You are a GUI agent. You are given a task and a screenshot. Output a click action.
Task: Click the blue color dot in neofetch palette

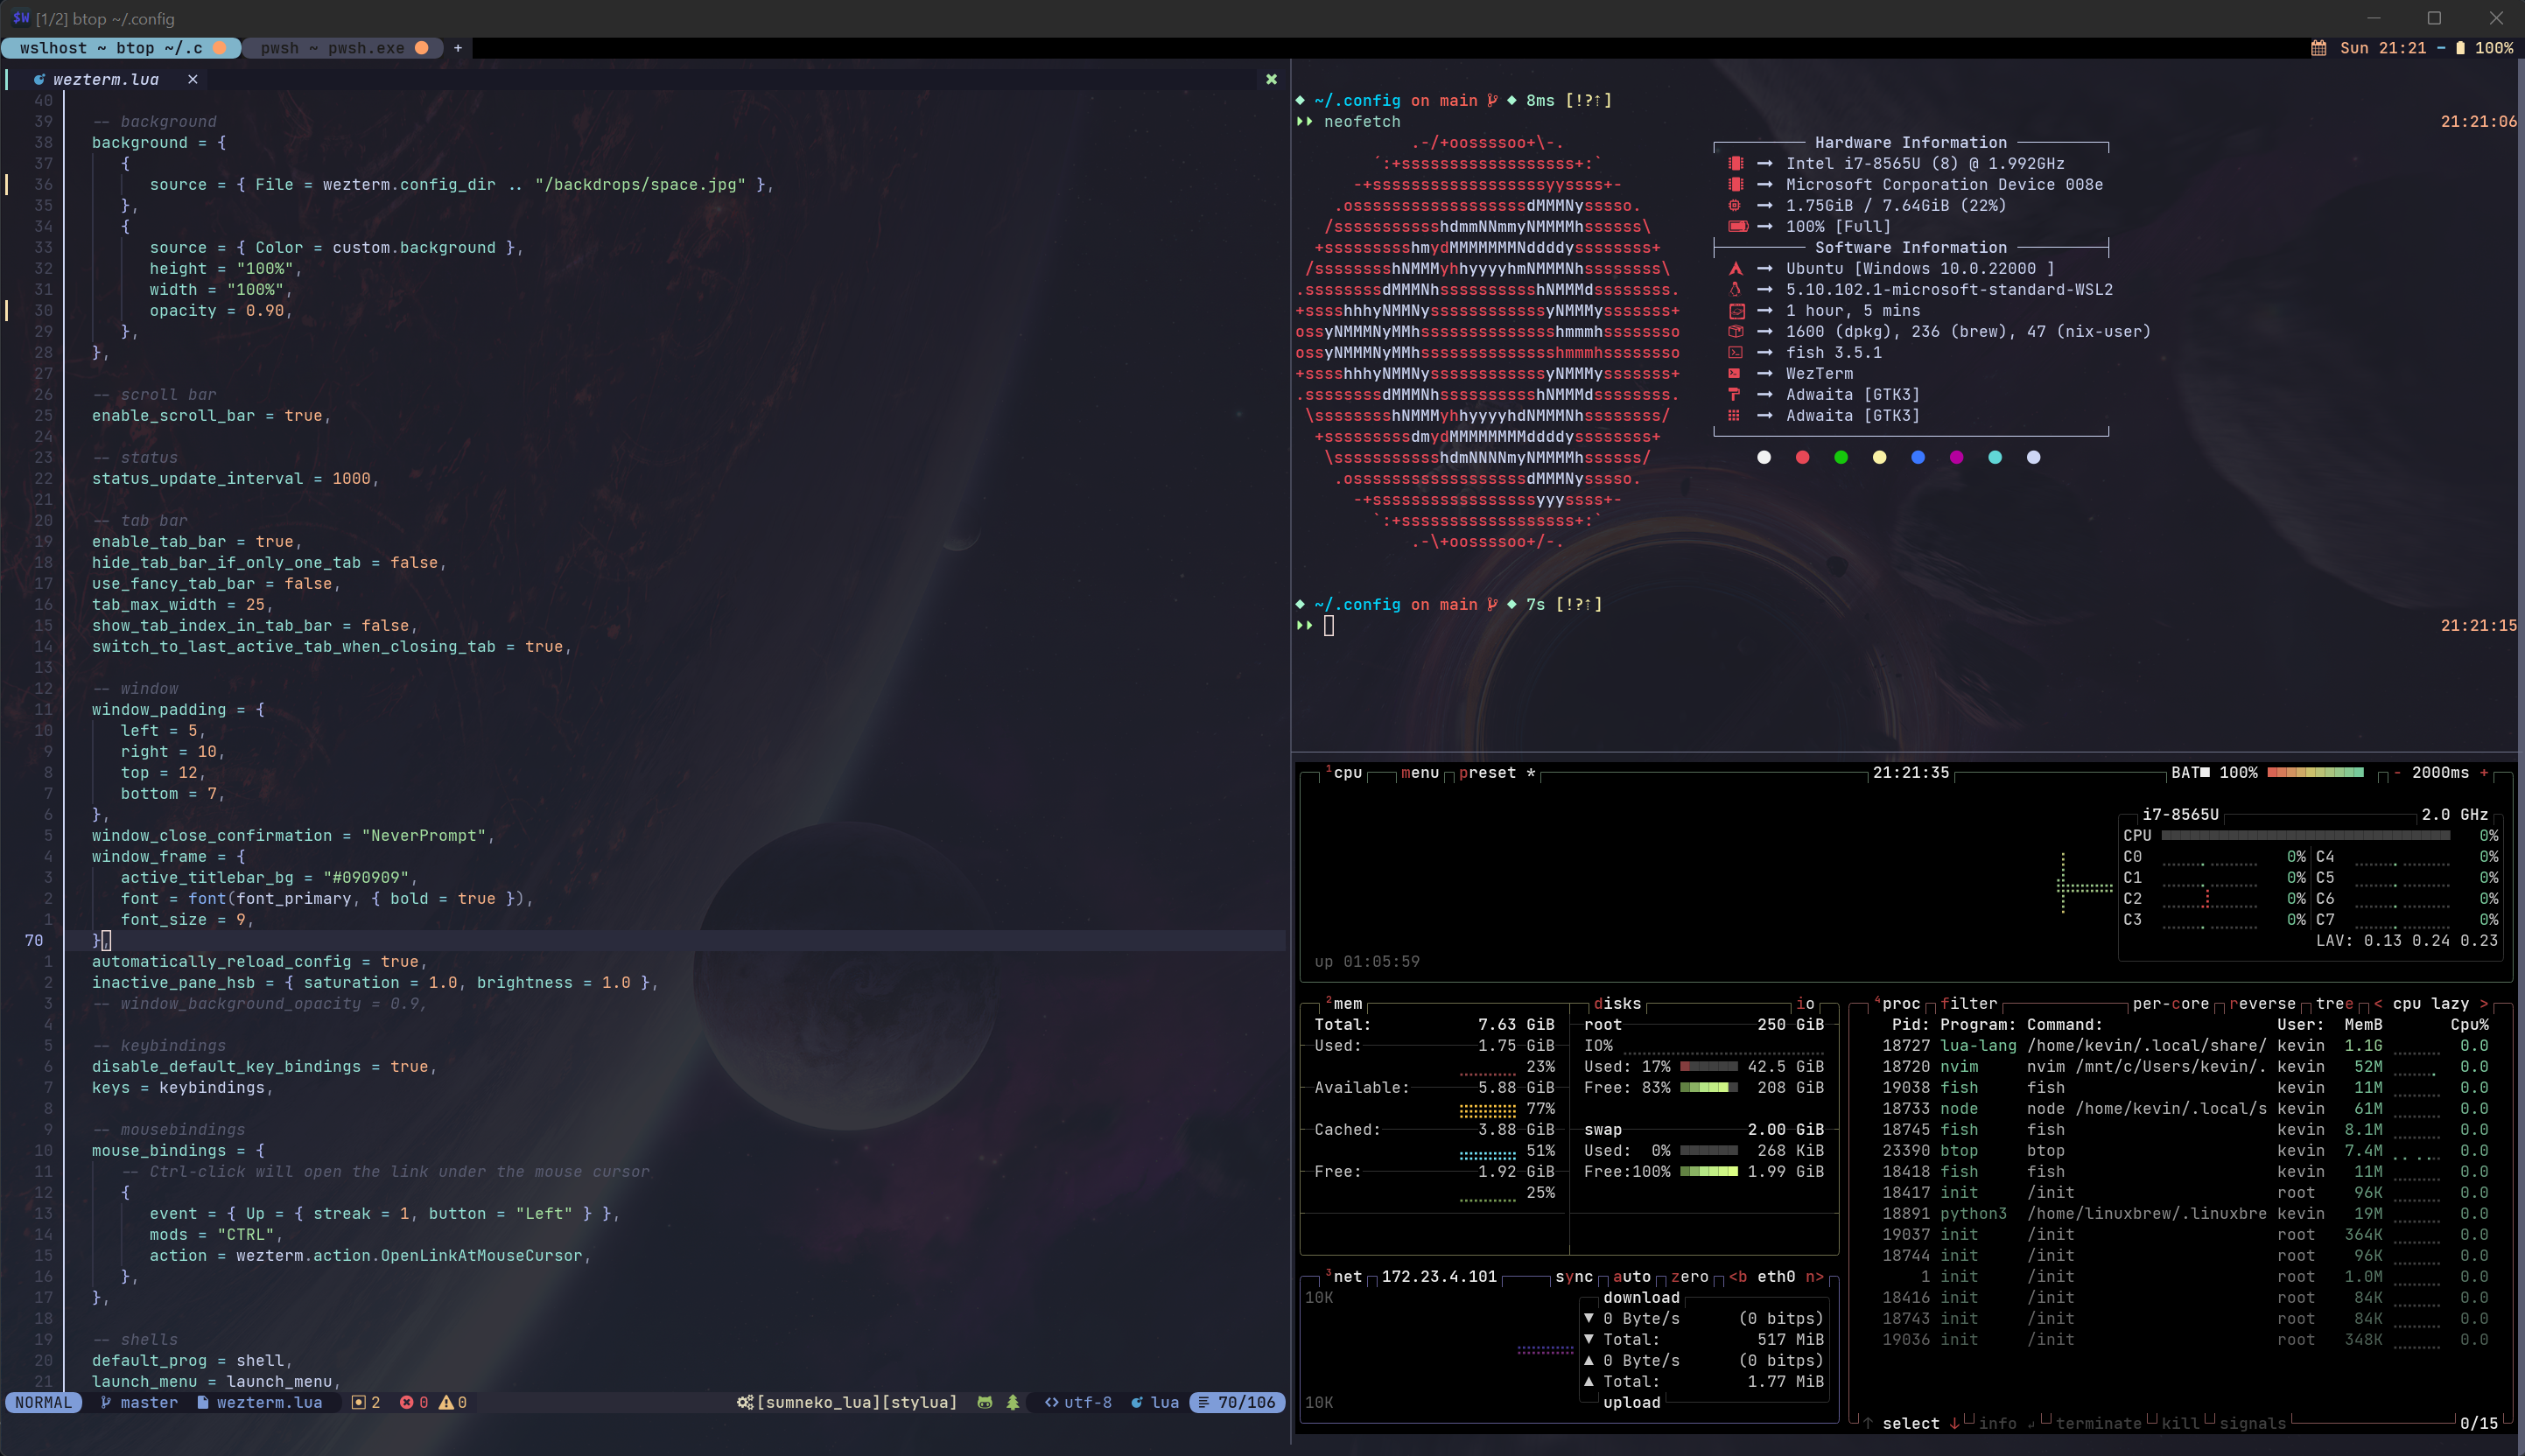[x=1917, y=457]
